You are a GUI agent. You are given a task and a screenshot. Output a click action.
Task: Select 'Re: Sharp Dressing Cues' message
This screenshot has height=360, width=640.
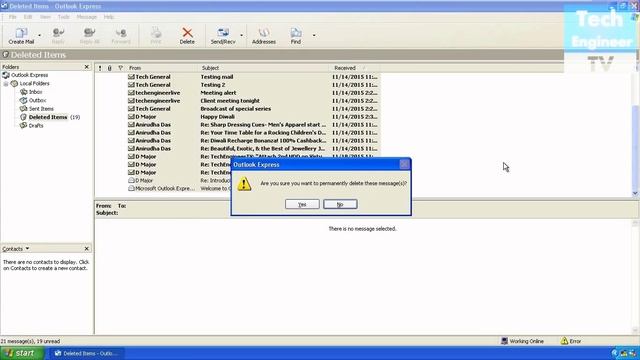click(x=238, y=124)
